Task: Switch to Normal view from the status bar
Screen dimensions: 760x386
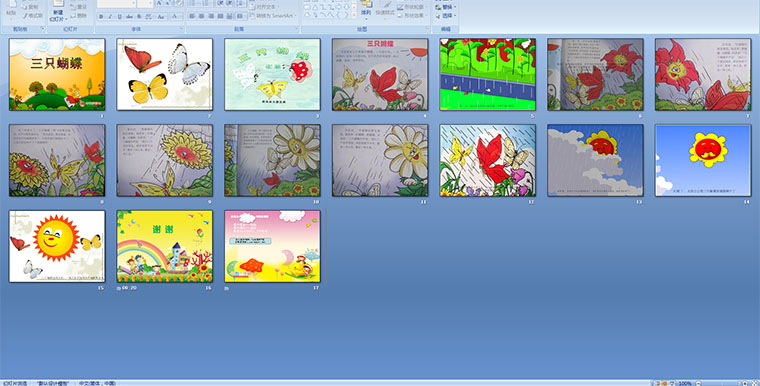Action: point(657,384)
